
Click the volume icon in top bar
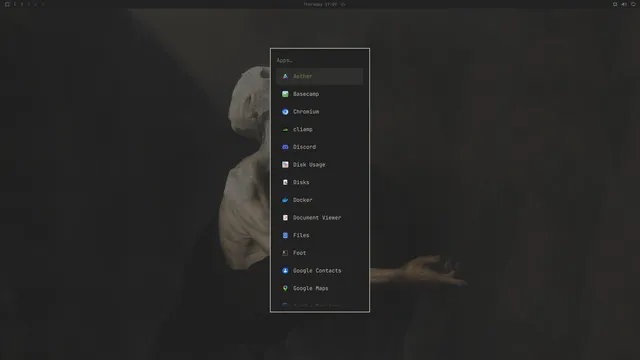pos(624,4)
